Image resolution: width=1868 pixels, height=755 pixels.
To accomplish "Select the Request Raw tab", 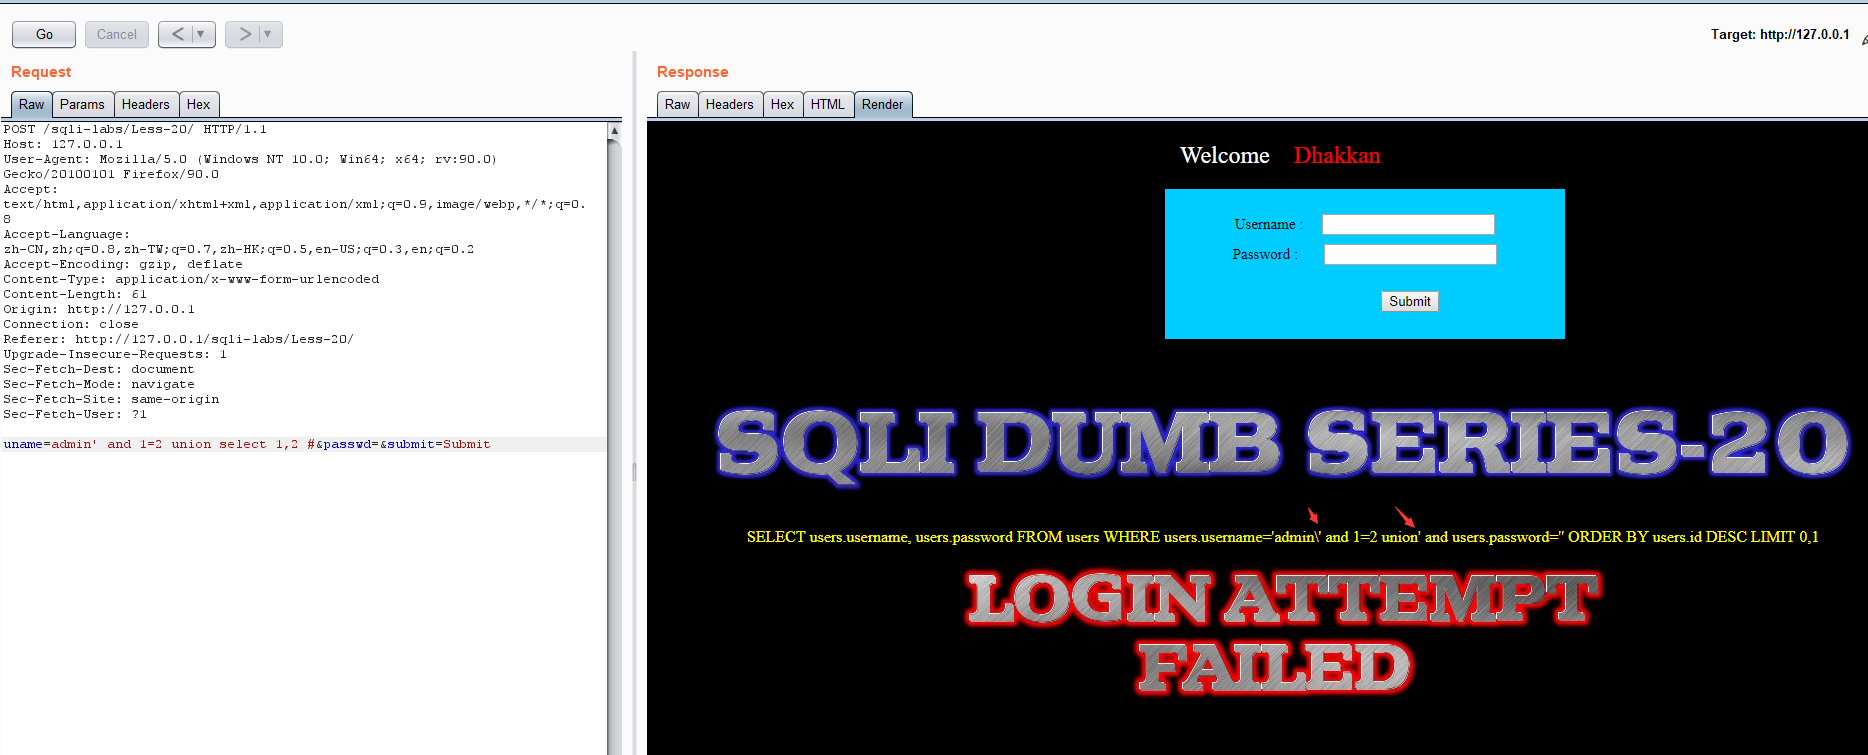I will pos(31,104).
